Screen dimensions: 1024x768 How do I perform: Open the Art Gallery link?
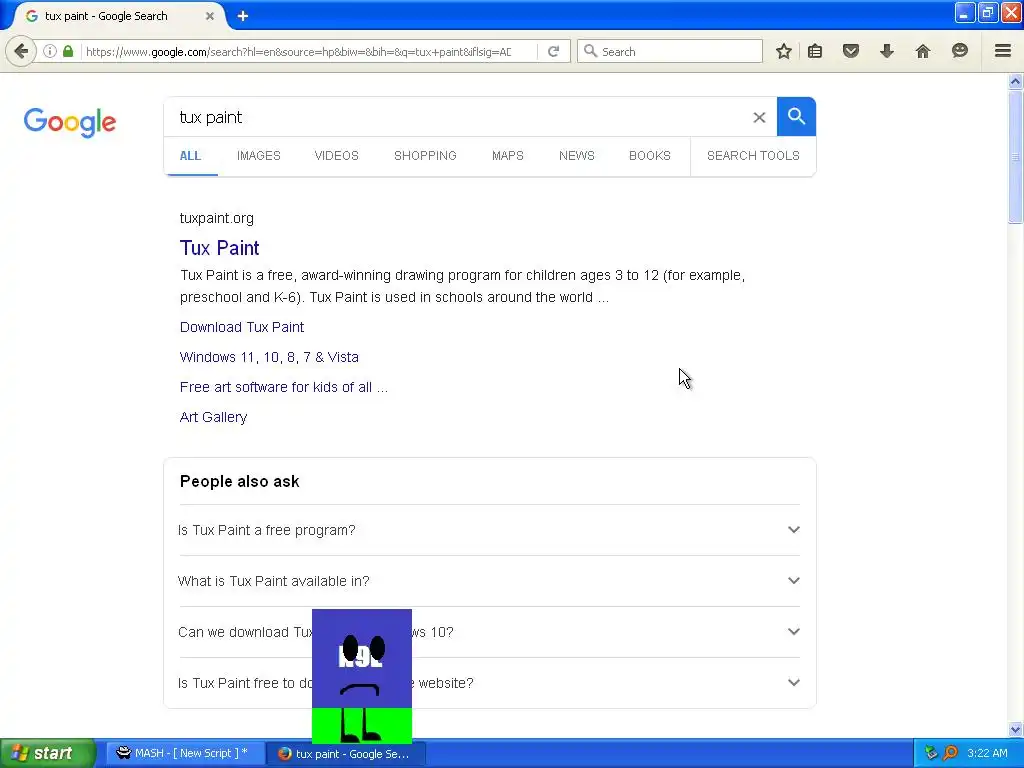[214, 417]
